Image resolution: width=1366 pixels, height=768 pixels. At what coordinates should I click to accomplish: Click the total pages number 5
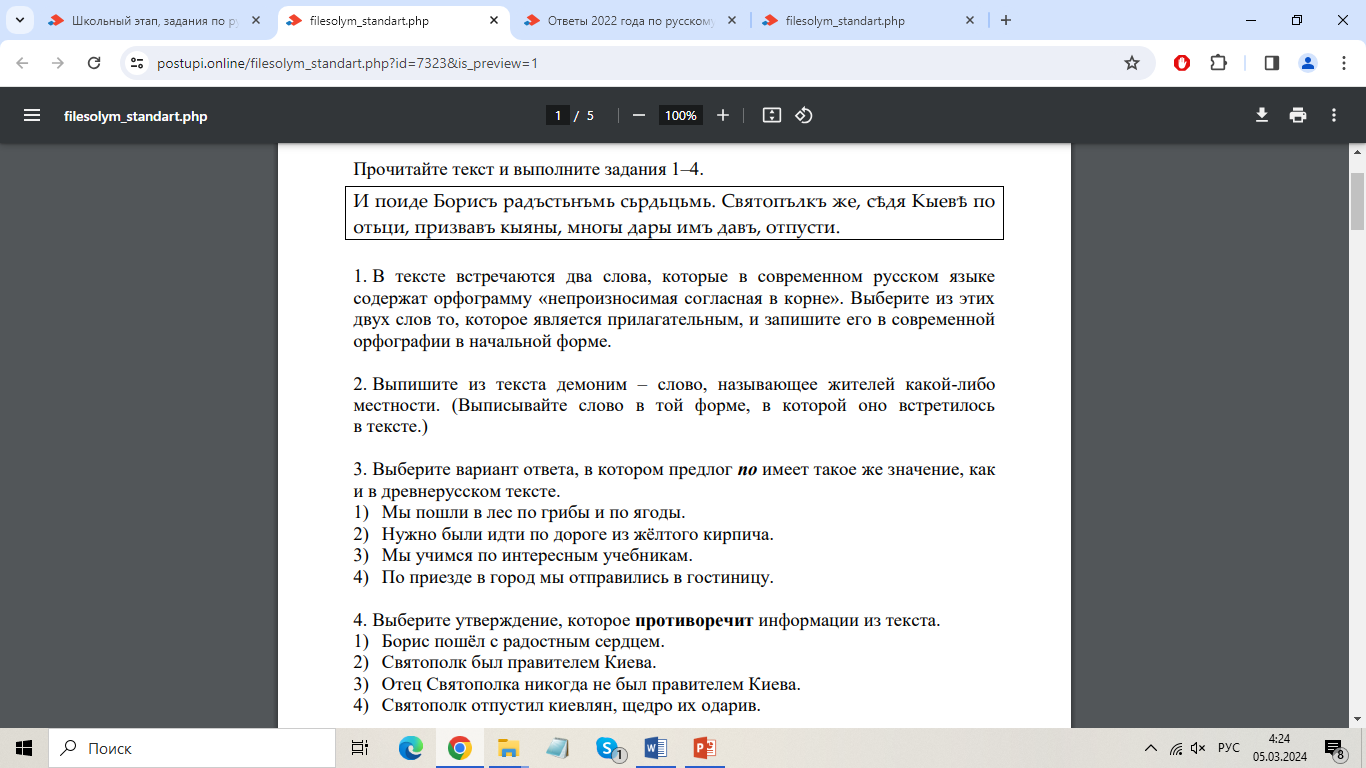coord(591,116)
